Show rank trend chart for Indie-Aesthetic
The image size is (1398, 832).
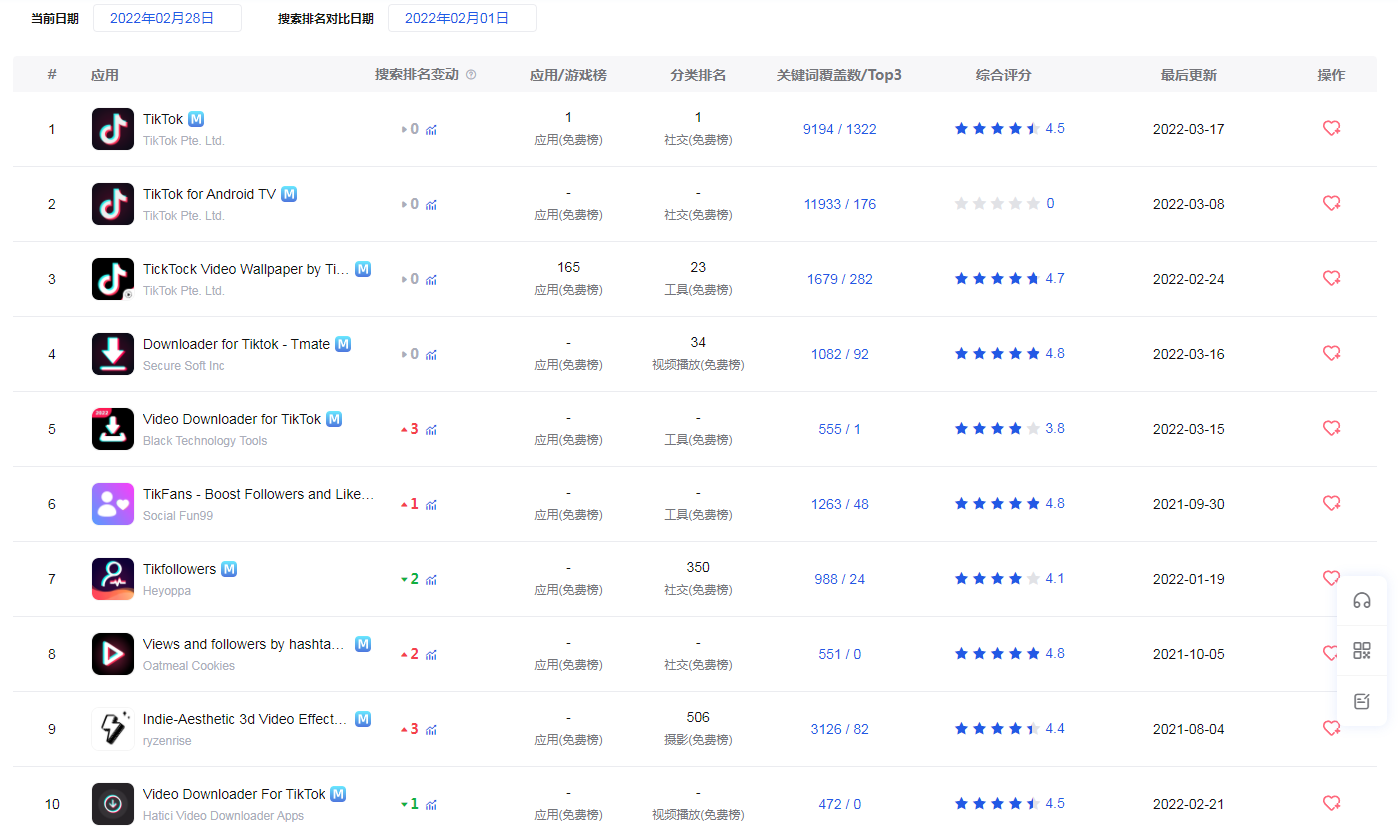(431, 729)
